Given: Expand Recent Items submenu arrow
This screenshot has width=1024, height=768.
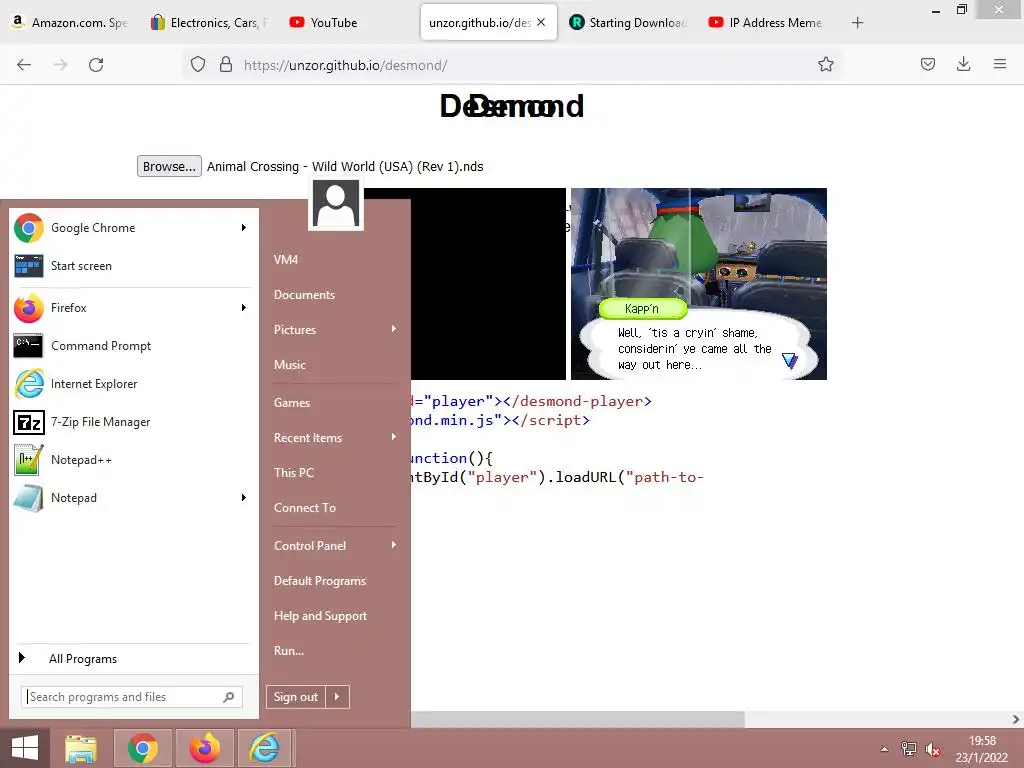Looking at the screenshot, I should pyautogui.click(x=394, y=437).
